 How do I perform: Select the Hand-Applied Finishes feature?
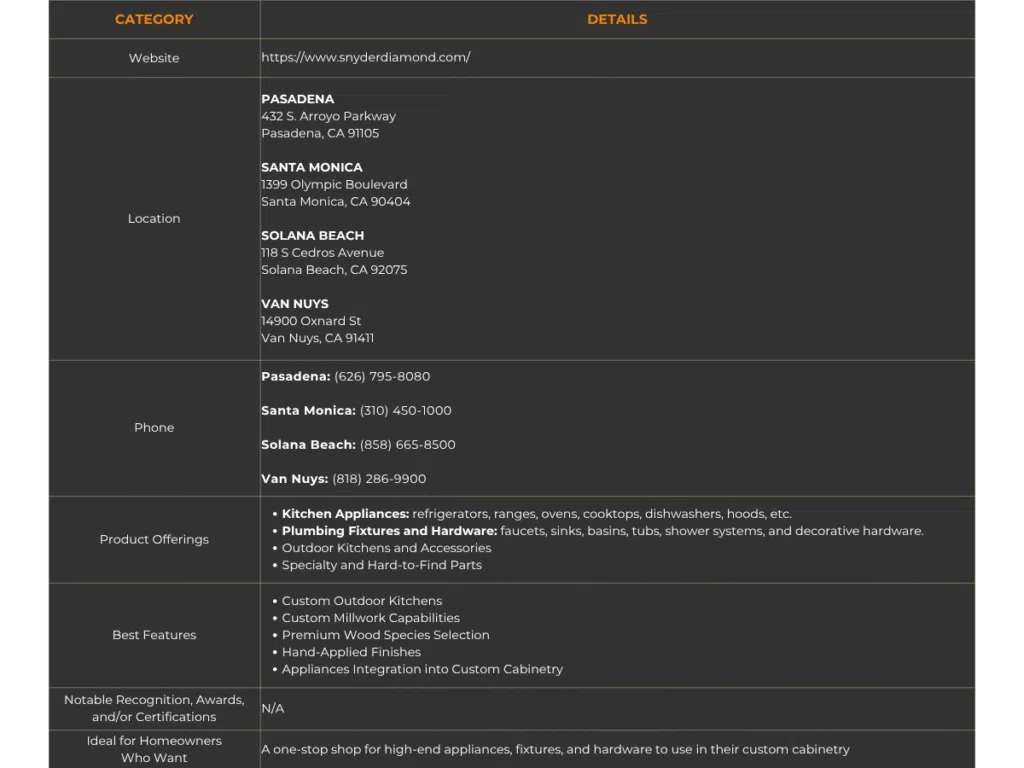click(351, 652)
